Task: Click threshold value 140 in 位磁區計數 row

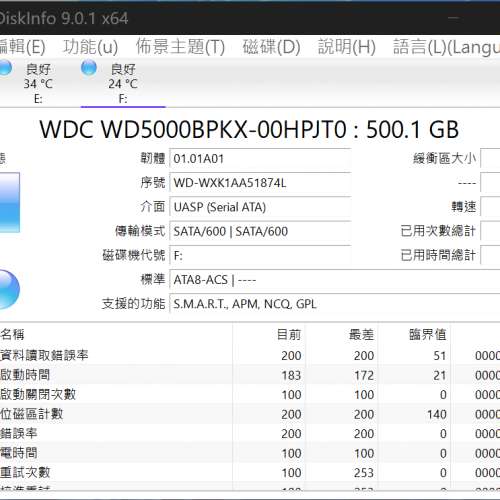Action: point(437,414)
